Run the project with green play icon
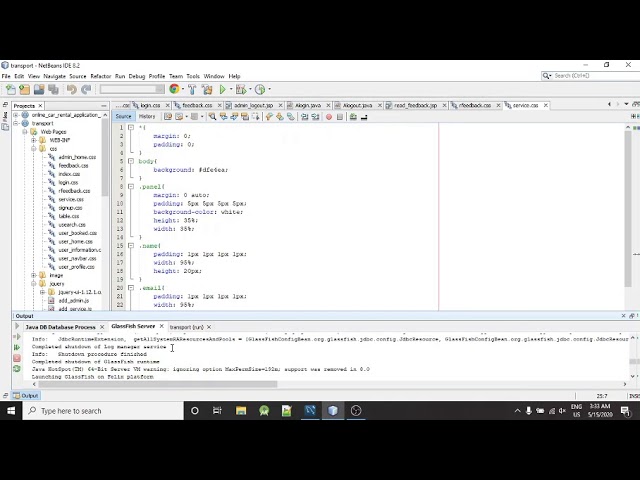This screenshot has height=480, width=640. tap(222, 89)
